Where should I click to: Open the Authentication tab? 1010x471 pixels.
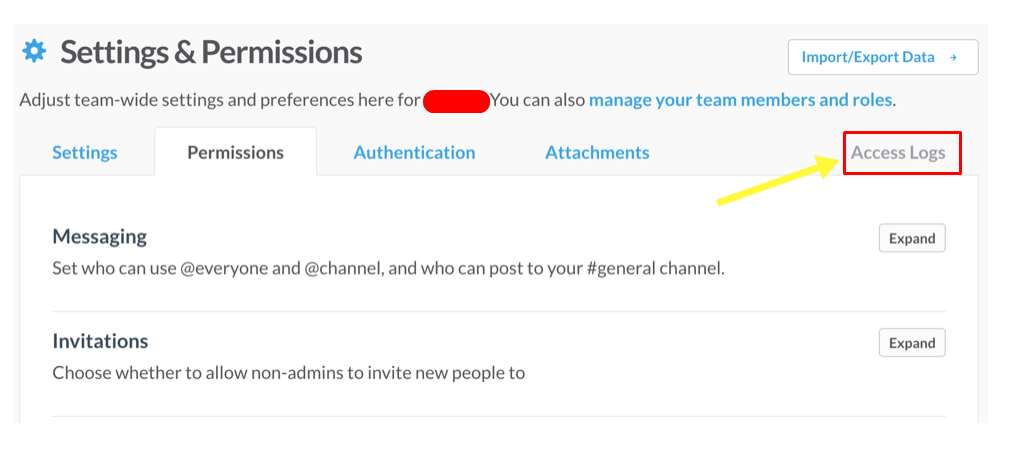click(x=414, y=153)
